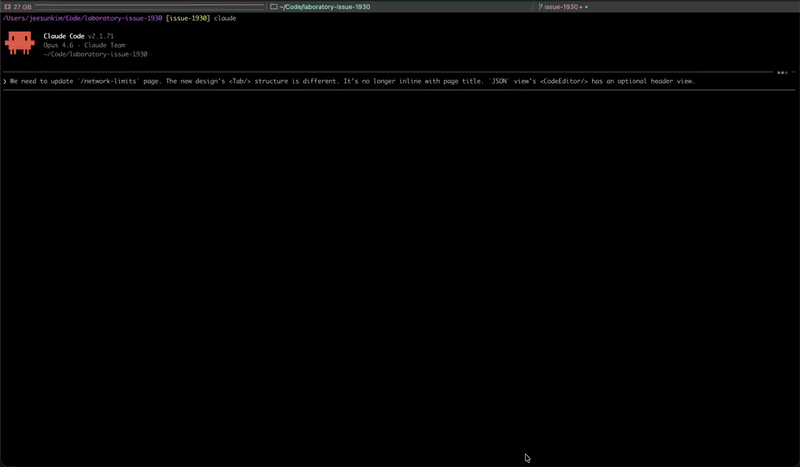Click the three-dot ellipsis above the prompt
Viewport: 800px width, 467px height.
[782, 72]
